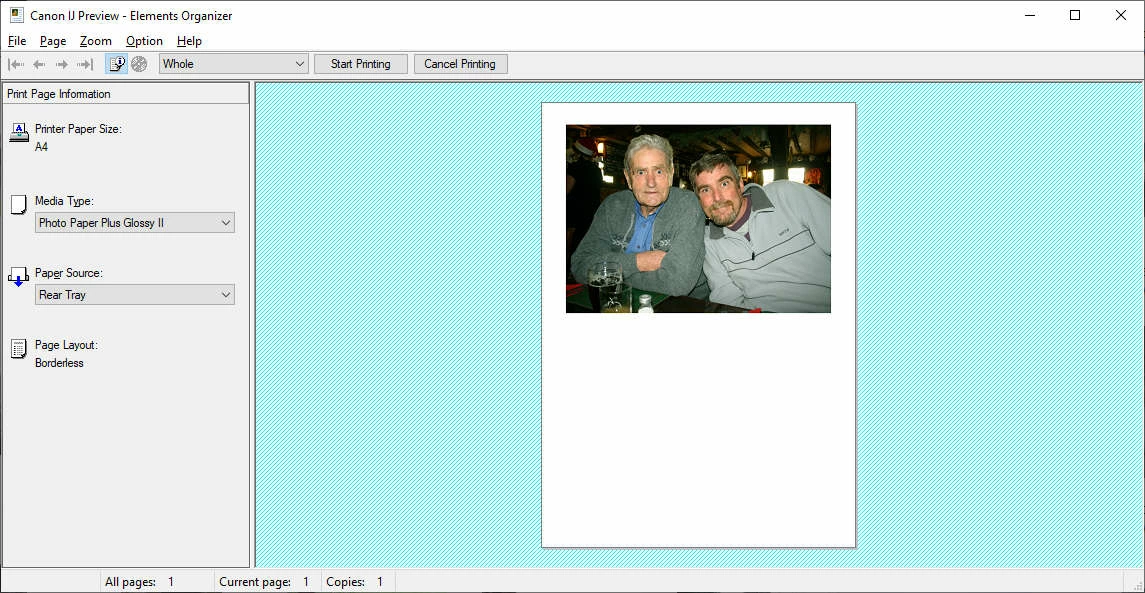Go to next page arrow icon
This screenshot has width=1145, height=593.
click(x=62, y=64)
